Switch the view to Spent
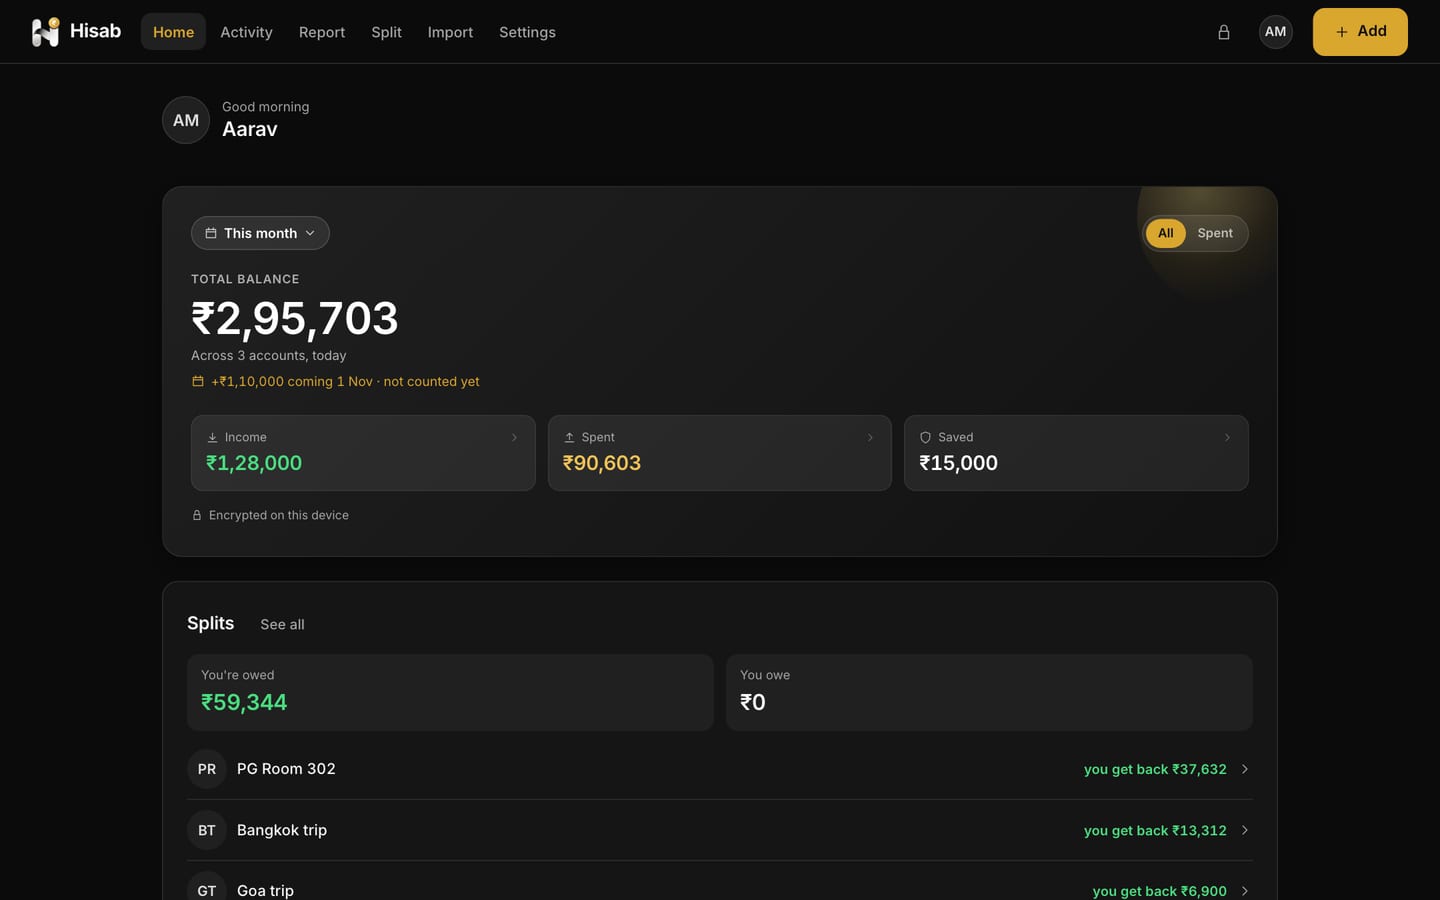Image resolution: width=1440 pixels, height=900 pixels. point(1215,233)
